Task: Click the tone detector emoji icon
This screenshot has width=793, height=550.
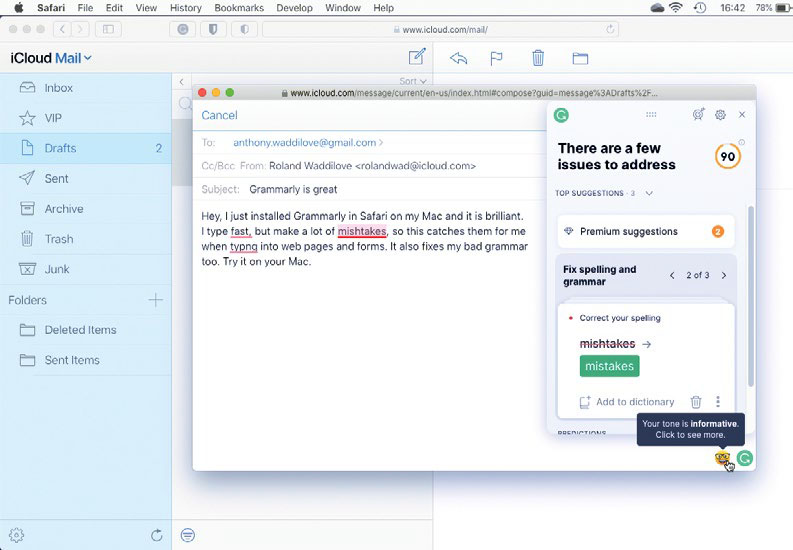Action: tap(722, 458)
